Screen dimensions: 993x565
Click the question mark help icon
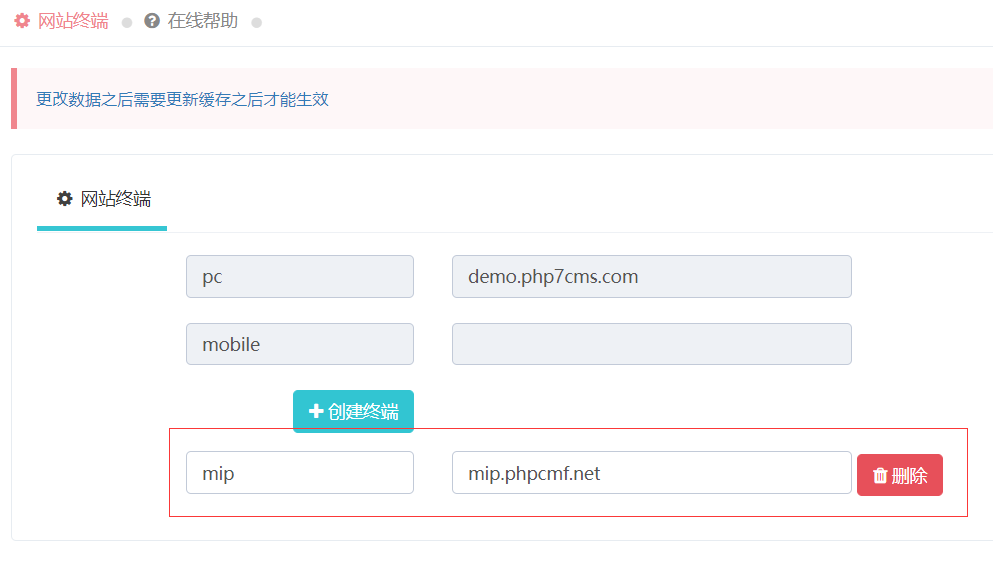(x=152, y=21)
